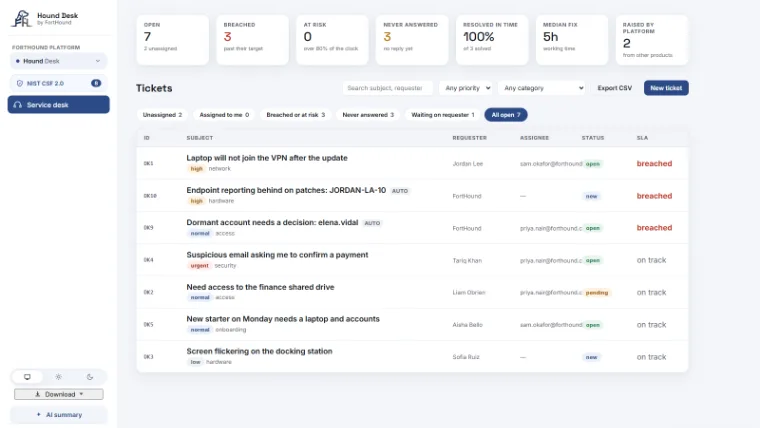
Task: Open the Hound Desk platform dropdown
Action: pos(58,61)
